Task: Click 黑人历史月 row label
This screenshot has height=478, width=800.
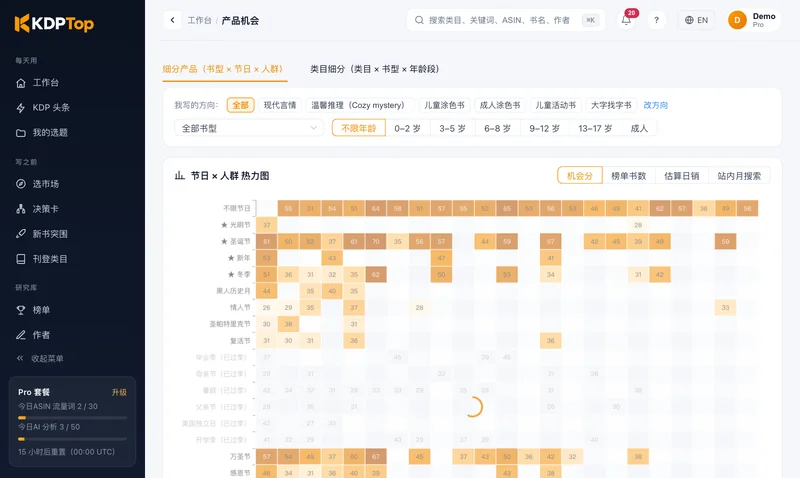Action: click(234, 291)
